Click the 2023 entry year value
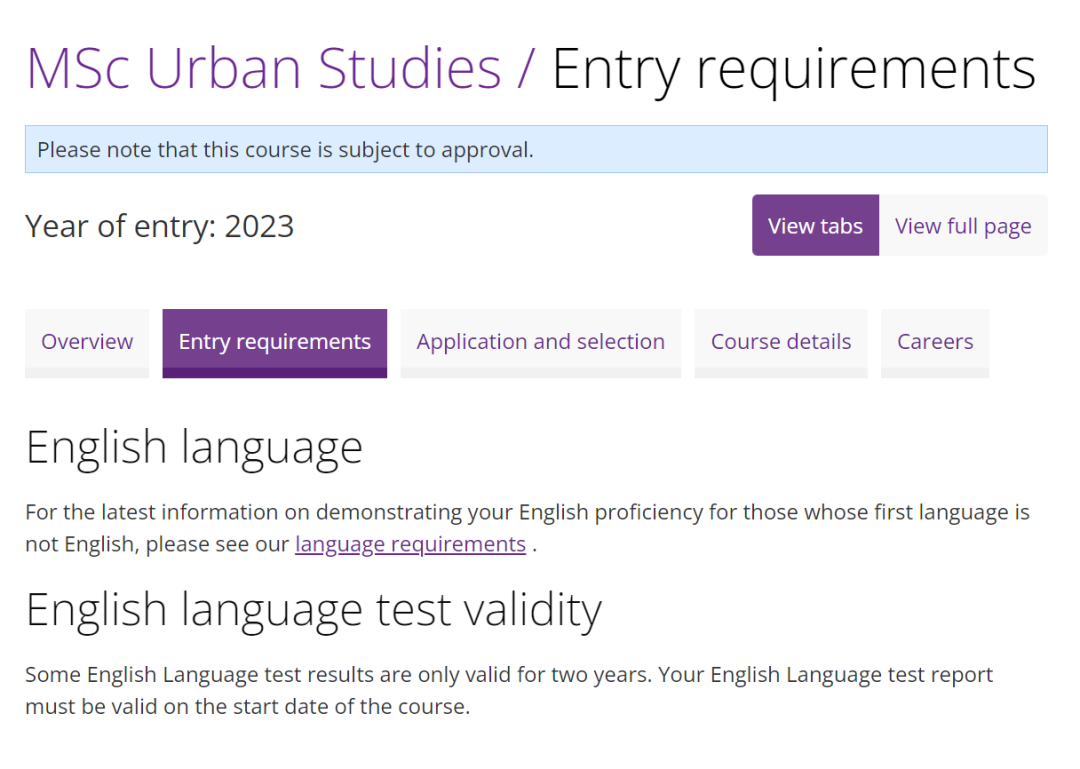This screenshot has height=769, width=1080. click(x=259, y=226)
